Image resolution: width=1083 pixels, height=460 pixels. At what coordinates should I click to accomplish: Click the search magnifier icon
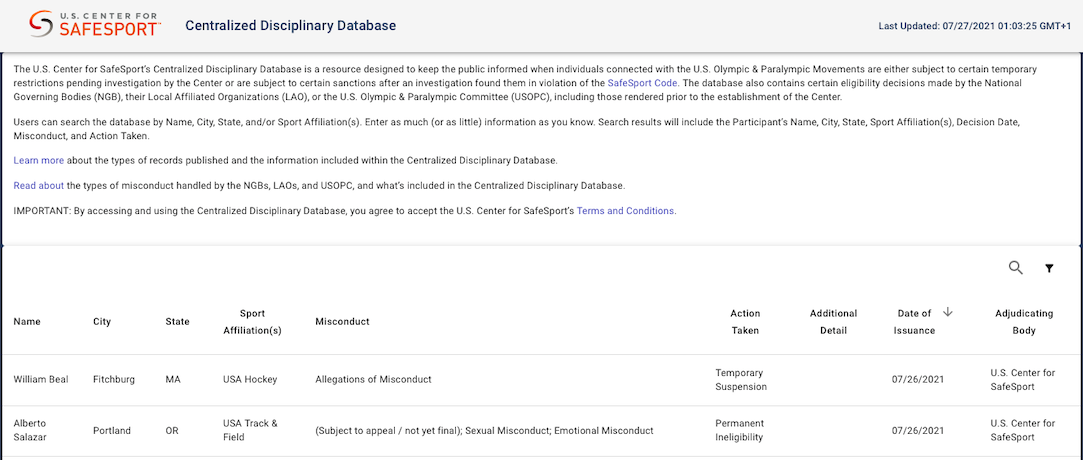click(x=1016, y=268)
